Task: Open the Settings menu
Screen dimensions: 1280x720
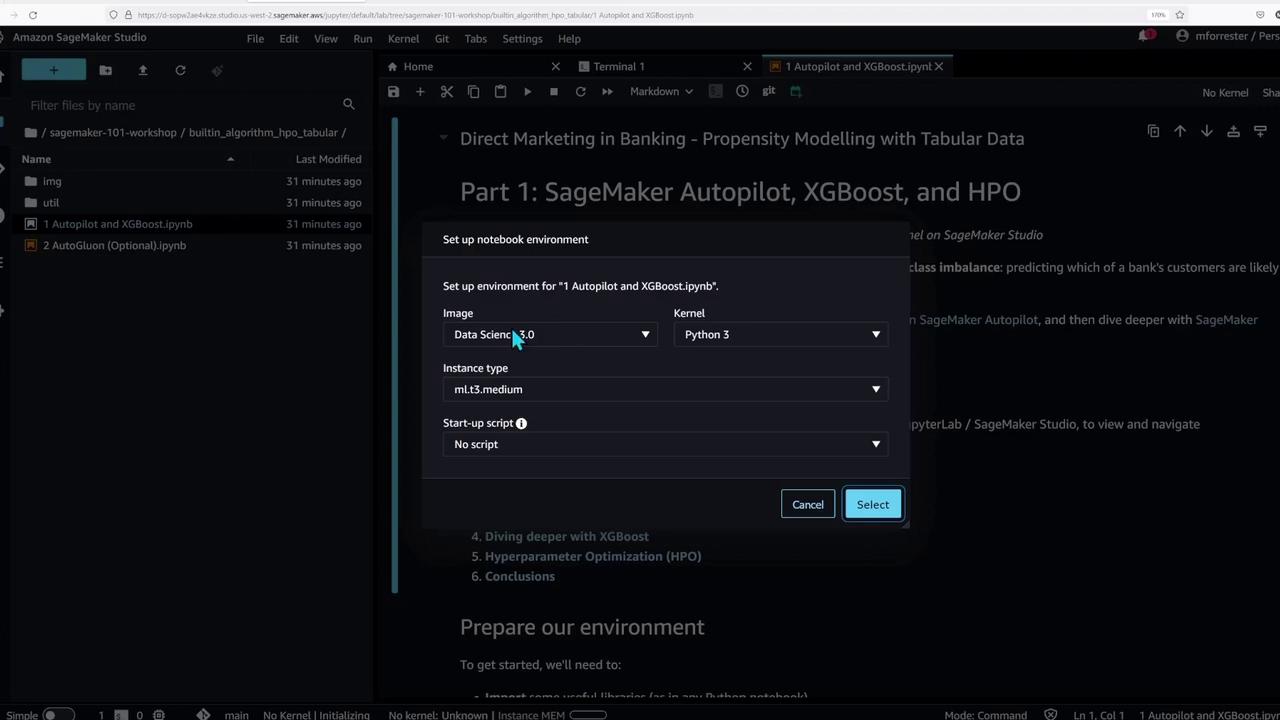Action: [522, 38]
